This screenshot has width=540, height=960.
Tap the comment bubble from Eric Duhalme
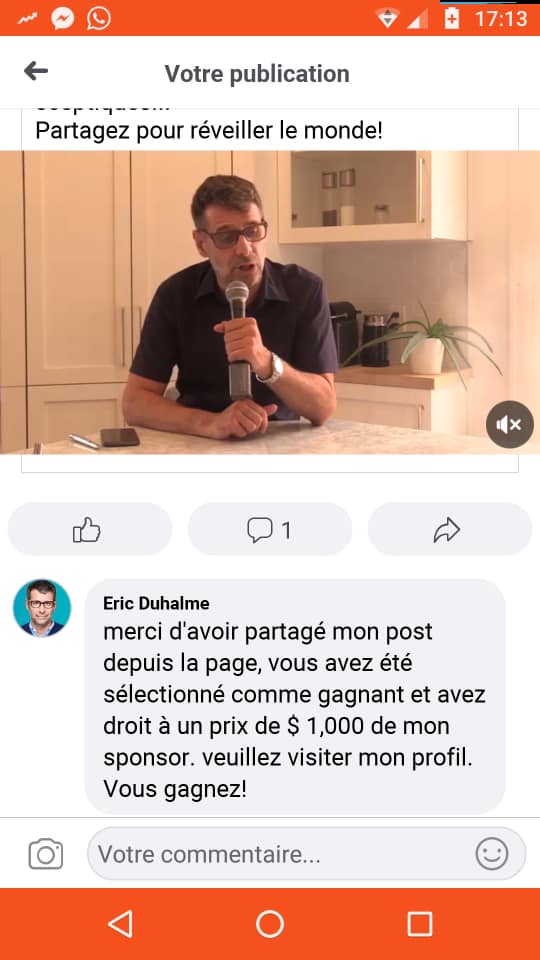pyautogui.click(x=294, y=696)
